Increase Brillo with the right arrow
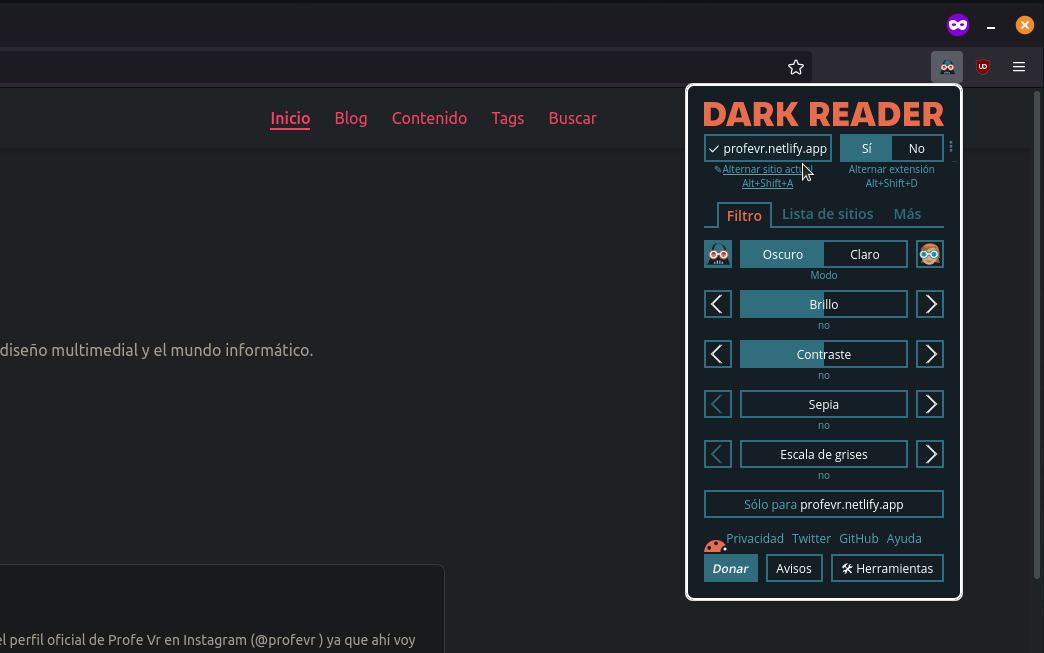The width and height of the screenshot is (1044, 653). [930, 304]
